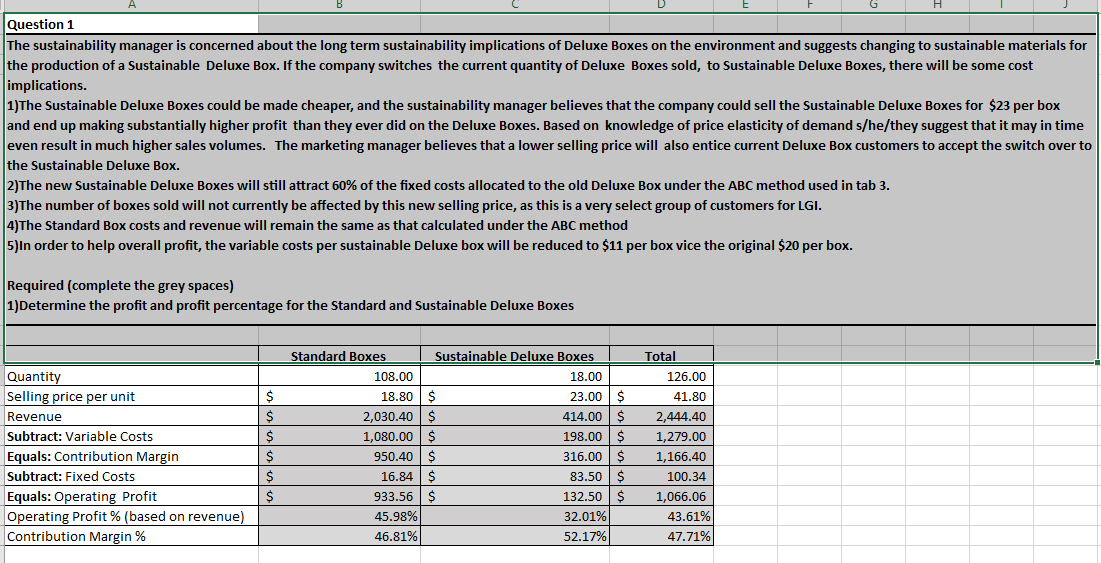Select the variable costs cell 1,080.00
This screenshot has height=563, width=1101.
pos(339,436)
